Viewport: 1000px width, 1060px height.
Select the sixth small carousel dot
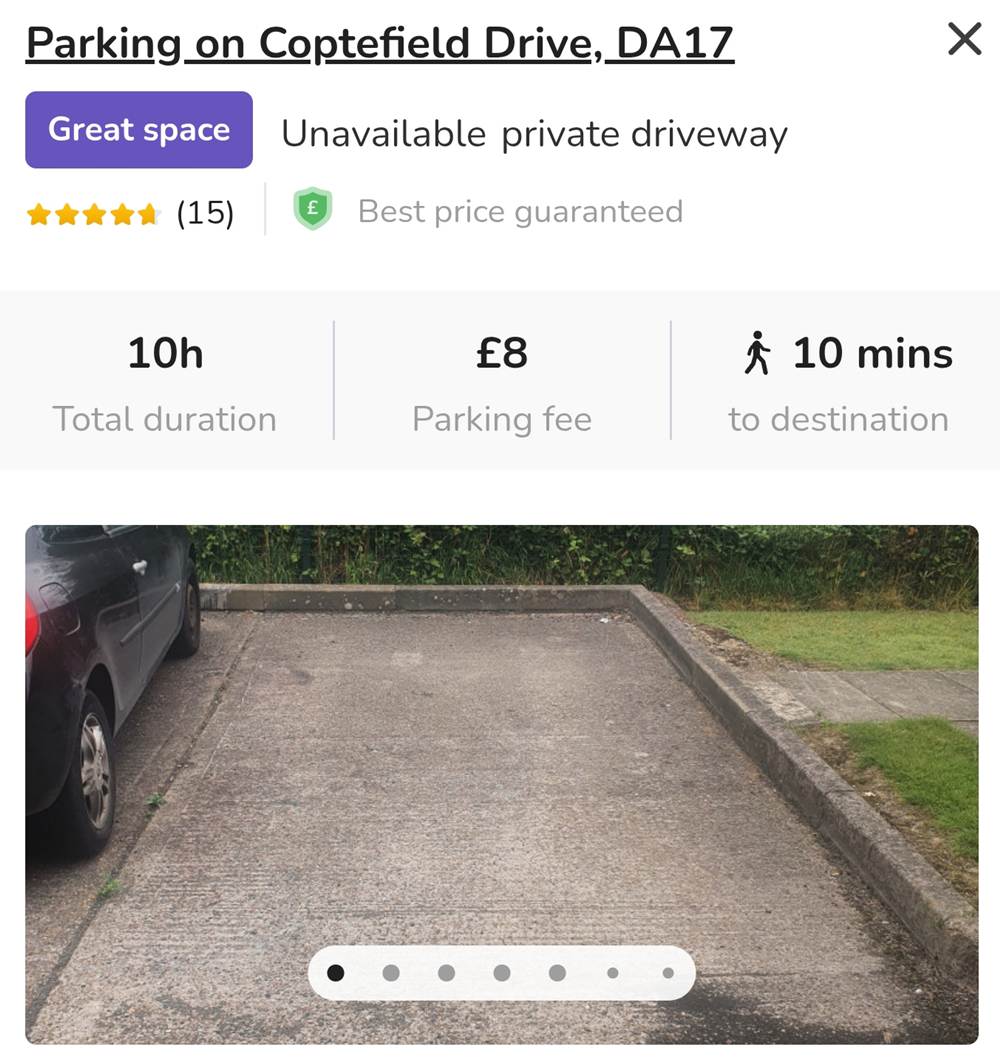(x=612, y=973)
